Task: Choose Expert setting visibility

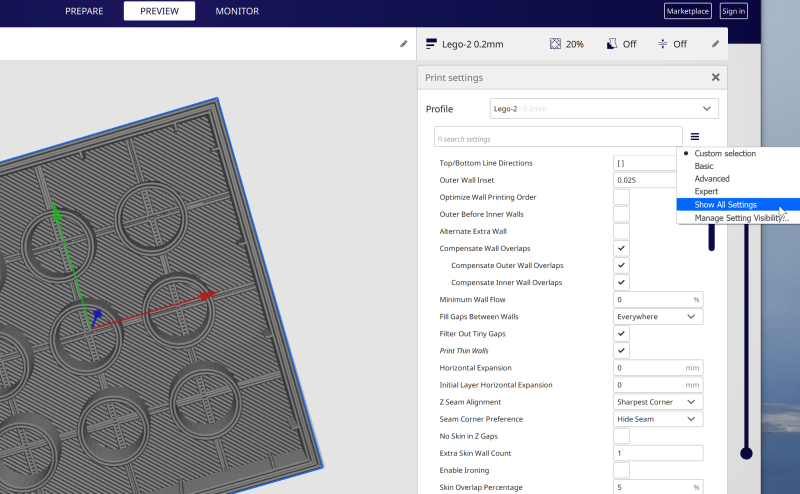Action: (x=706, y=192)
